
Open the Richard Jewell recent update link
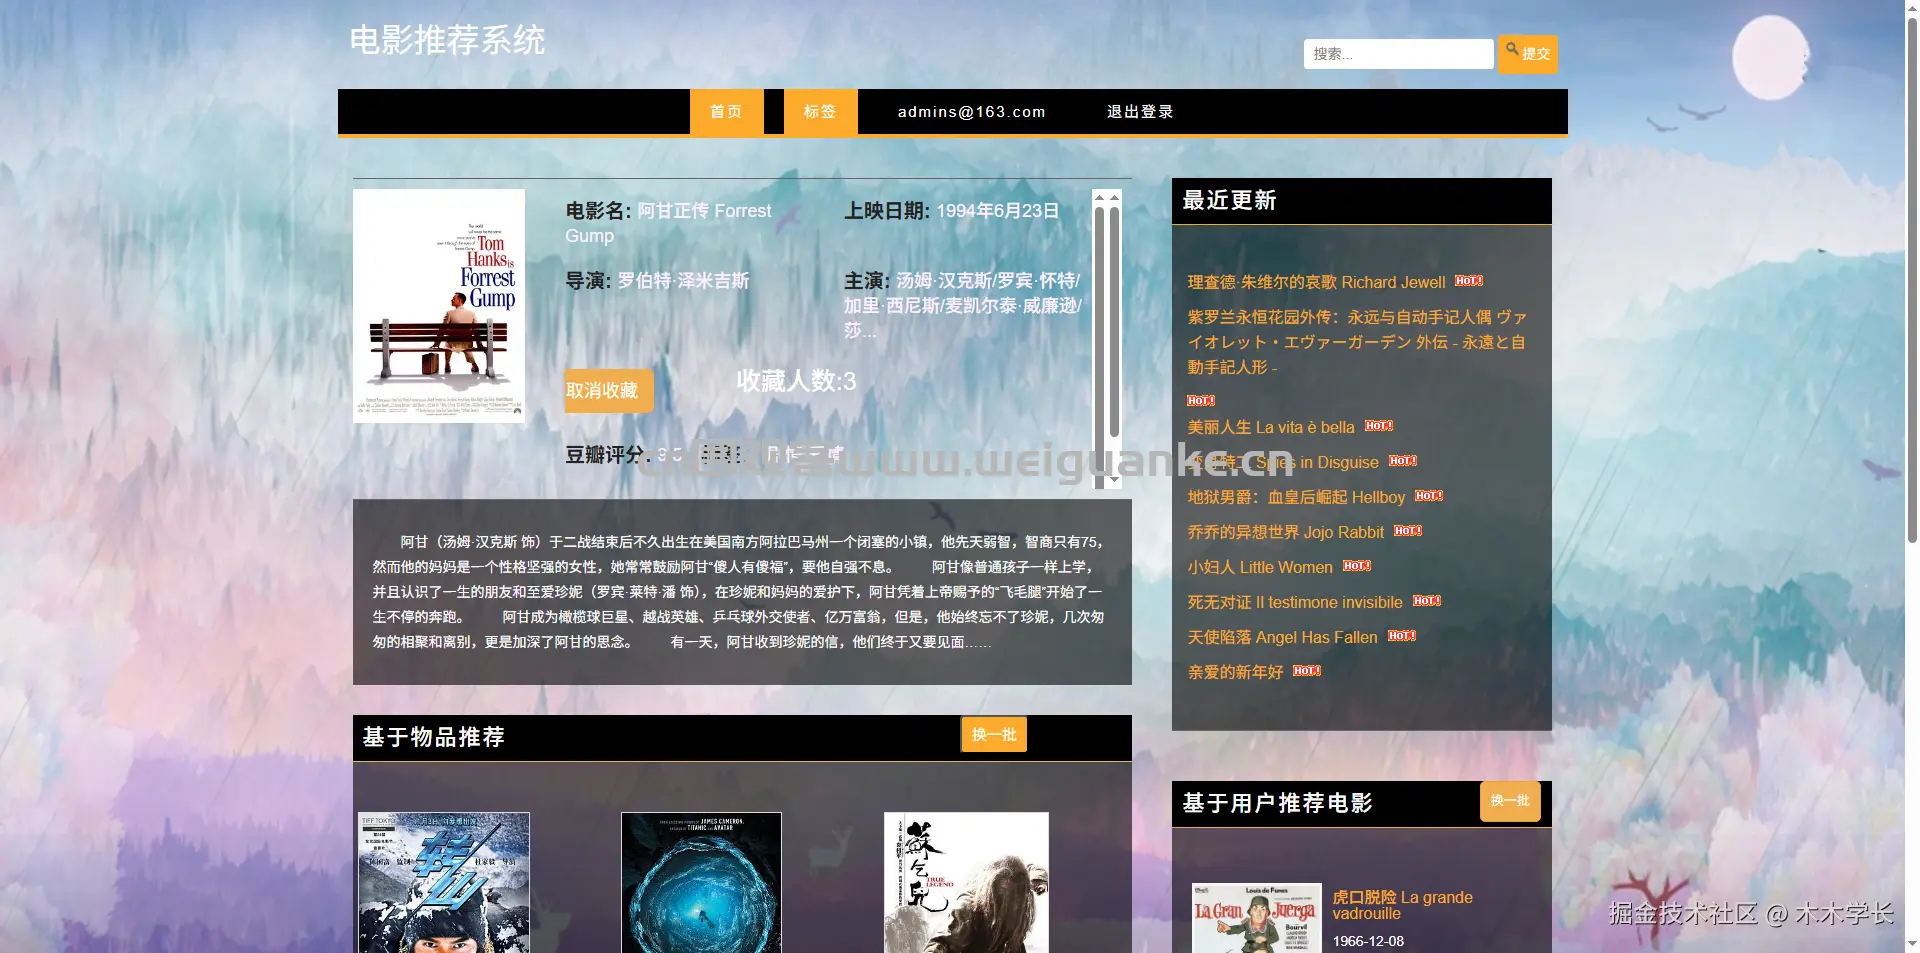(1316, 282)
